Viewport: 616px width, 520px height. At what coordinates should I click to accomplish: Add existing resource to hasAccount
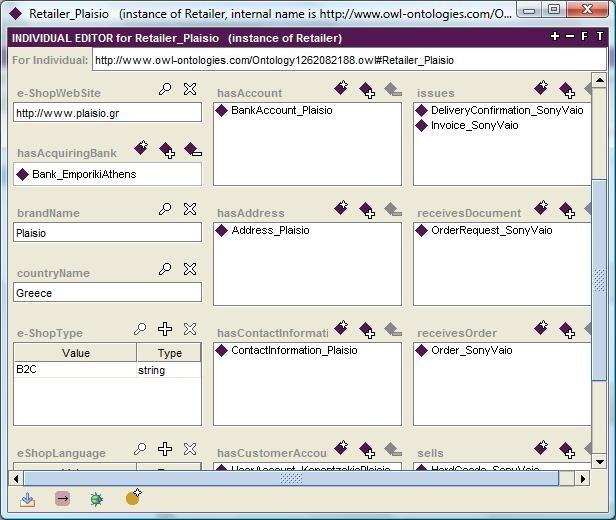[x=367, y=90]
